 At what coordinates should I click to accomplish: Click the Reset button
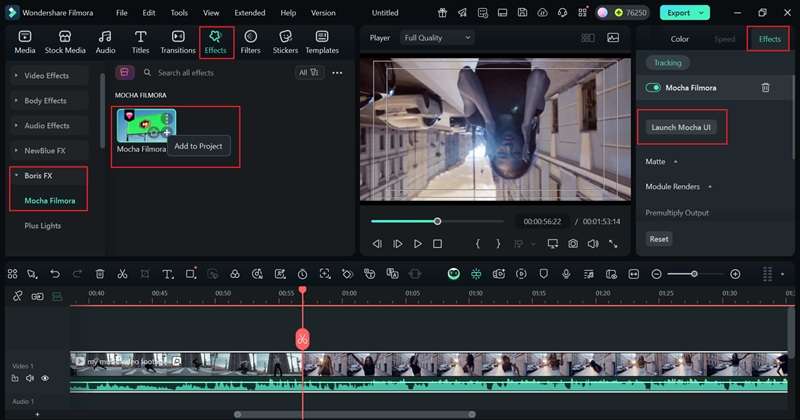tap(659, 239)
